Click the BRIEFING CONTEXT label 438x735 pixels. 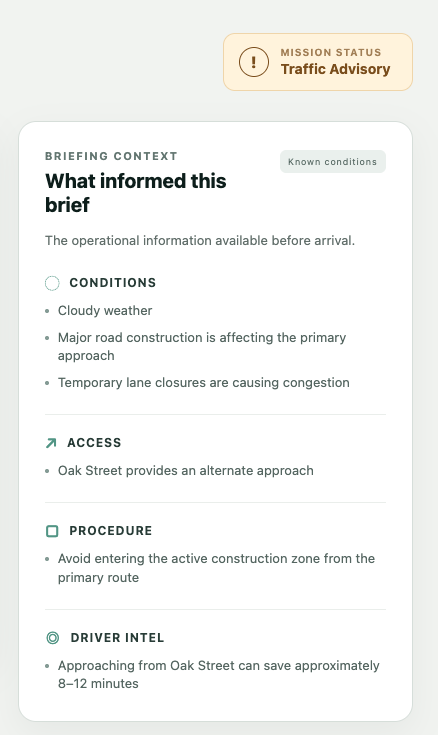pos(111,156)
